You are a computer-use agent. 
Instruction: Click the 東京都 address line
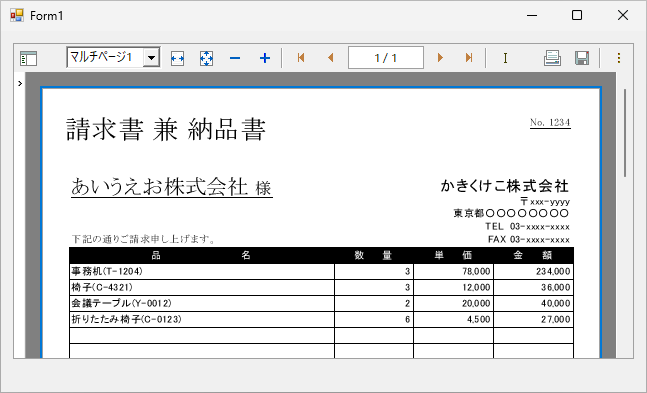tap(511, 213)
